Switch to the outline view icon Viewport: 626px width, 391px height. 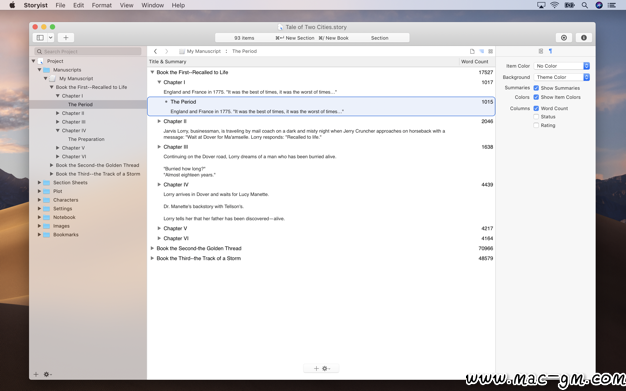(481, 51)
